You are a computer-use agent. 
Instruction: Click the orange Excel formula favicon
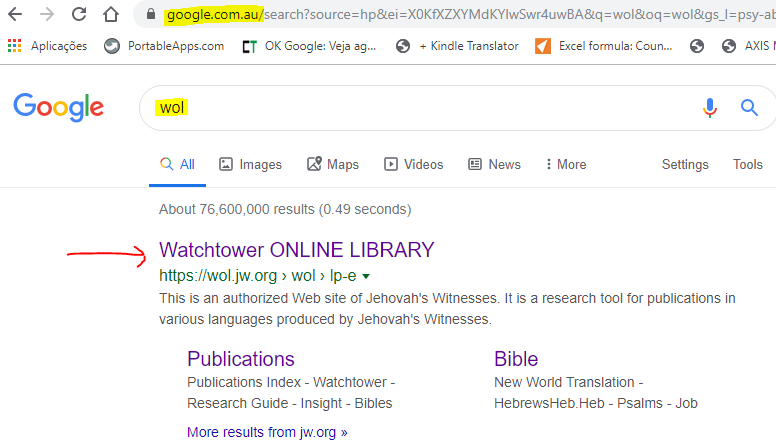pyautogui.click(x=543, y=46)
